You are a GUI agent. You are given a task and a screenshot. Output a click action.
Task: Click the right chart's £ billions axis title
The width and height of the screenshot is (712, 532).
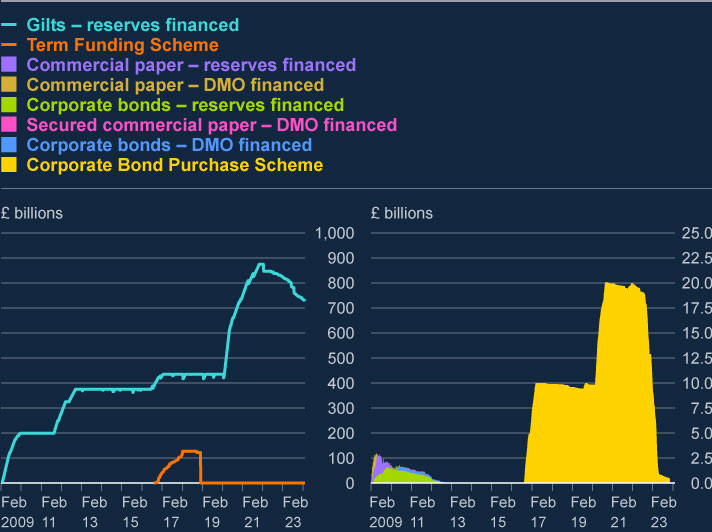pos(402,213)
